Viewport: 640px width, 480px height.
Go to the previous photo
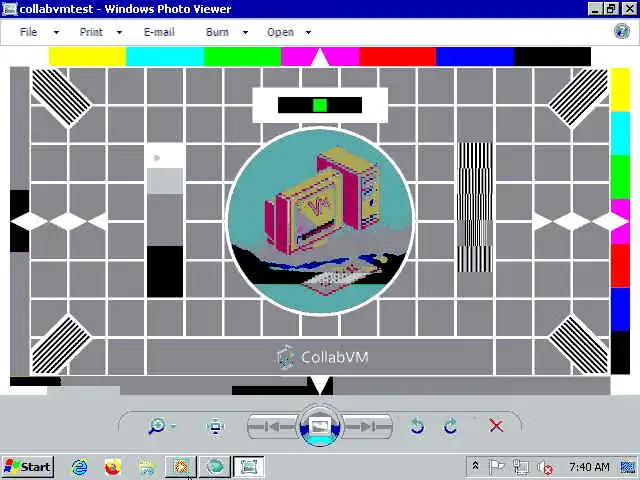click(x=272, y=427)
